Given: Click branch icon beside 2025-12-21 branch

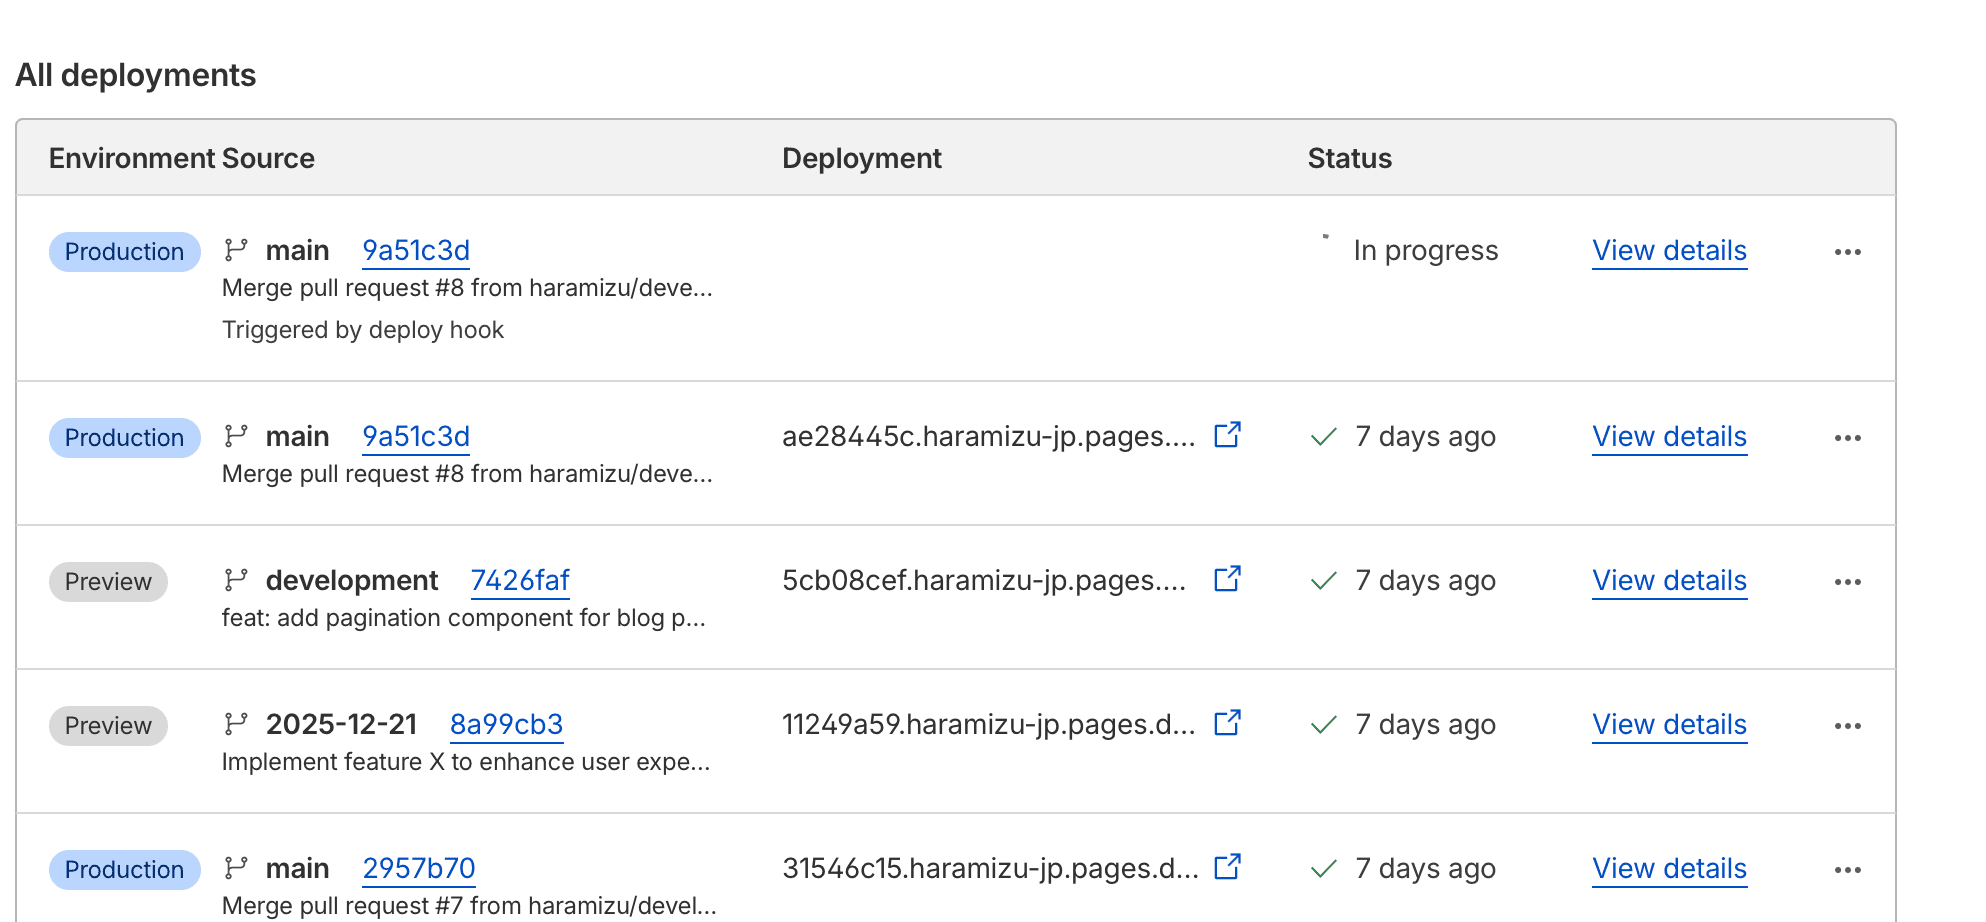Looking at the screenshot, I should click(236, 724).
